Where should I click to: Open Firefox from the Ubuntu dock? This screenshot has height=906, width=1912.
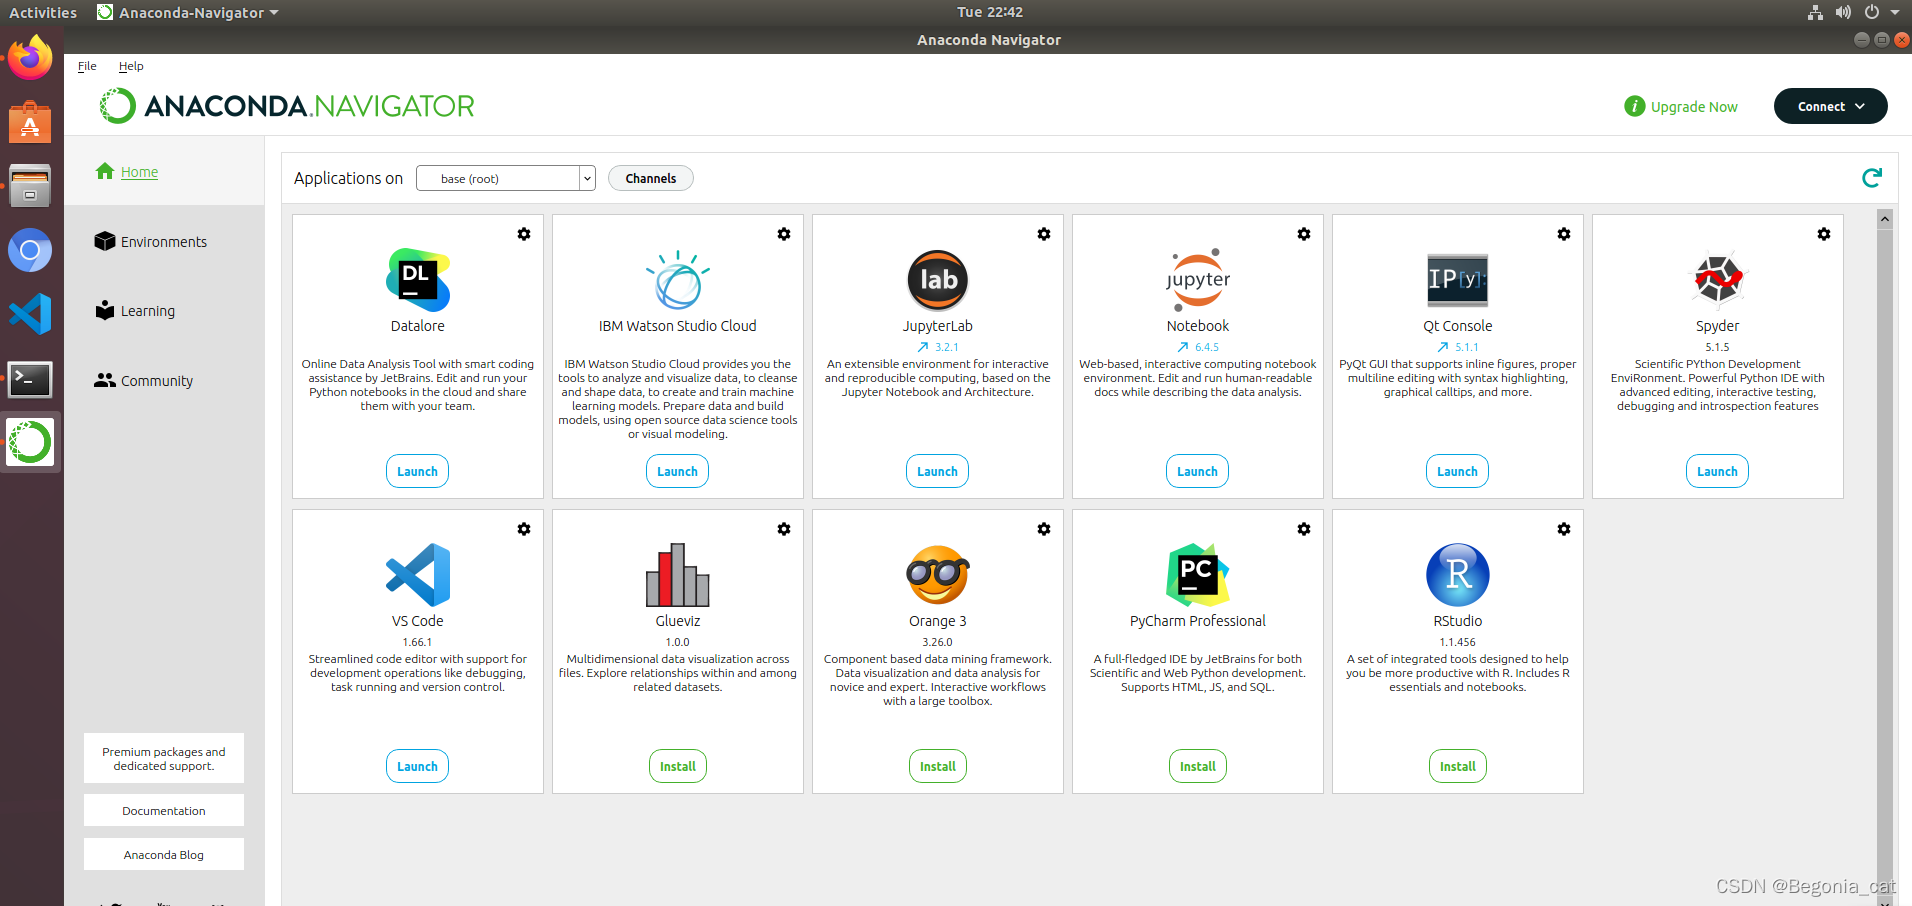point(30,58)
